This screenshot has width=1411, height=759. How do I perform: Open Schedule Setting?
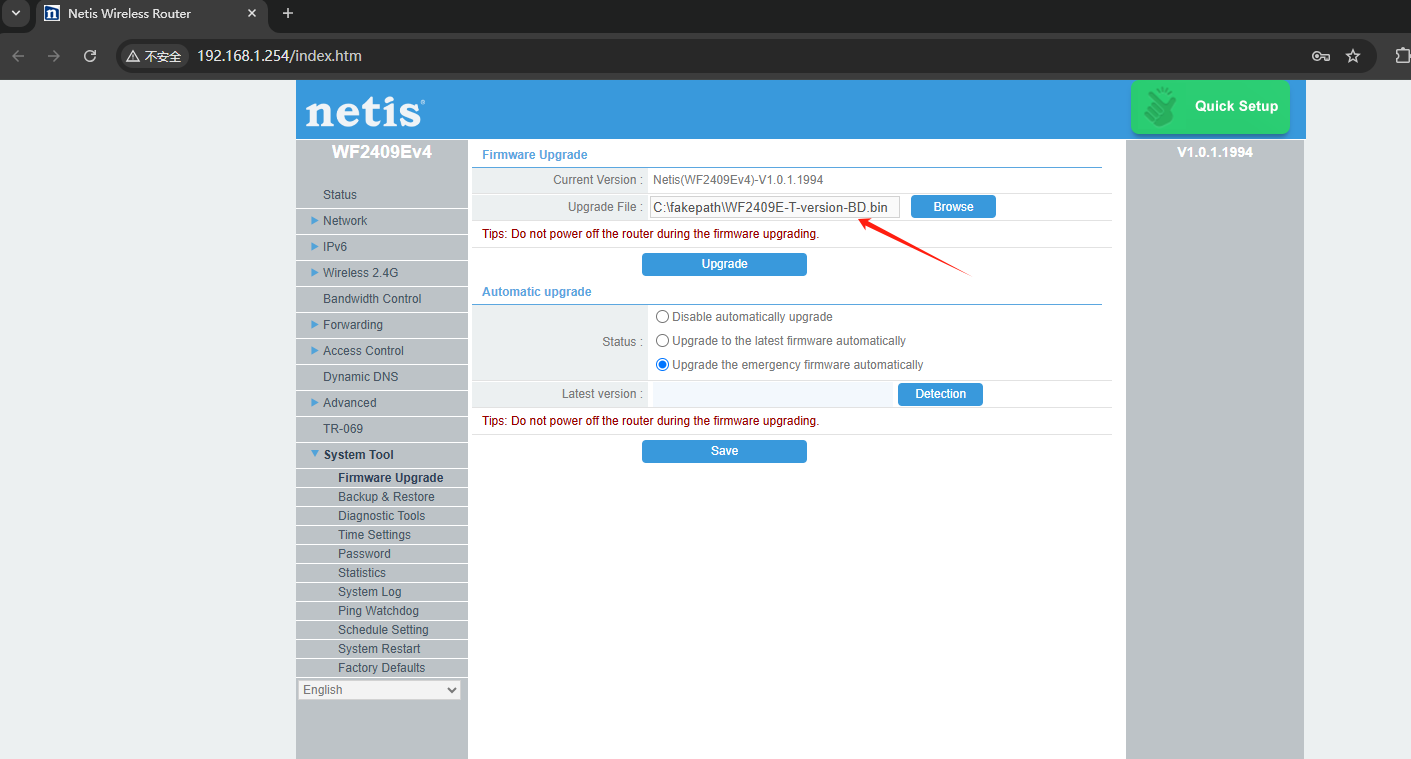point(383,630)
